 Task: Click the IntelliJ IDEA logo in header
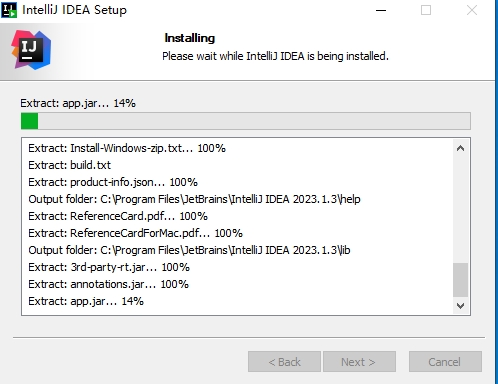coord(31,50)
